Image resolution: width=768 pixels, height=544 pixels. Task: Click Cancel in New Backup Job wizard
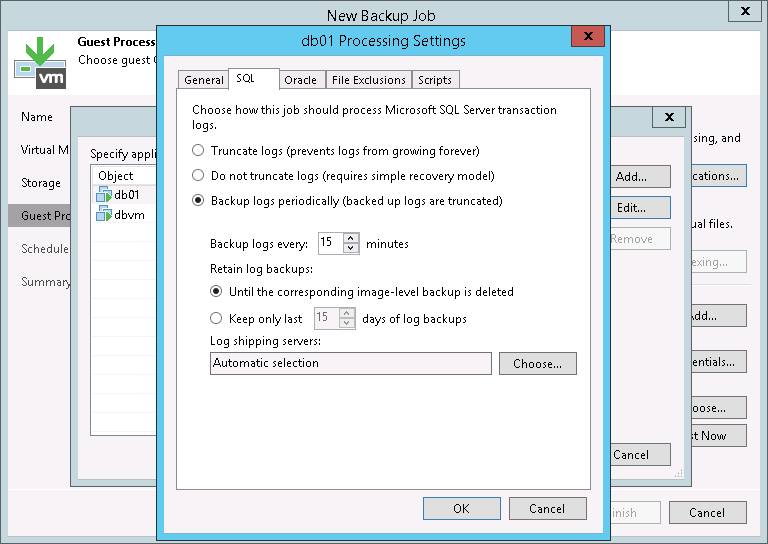point(708,512)
